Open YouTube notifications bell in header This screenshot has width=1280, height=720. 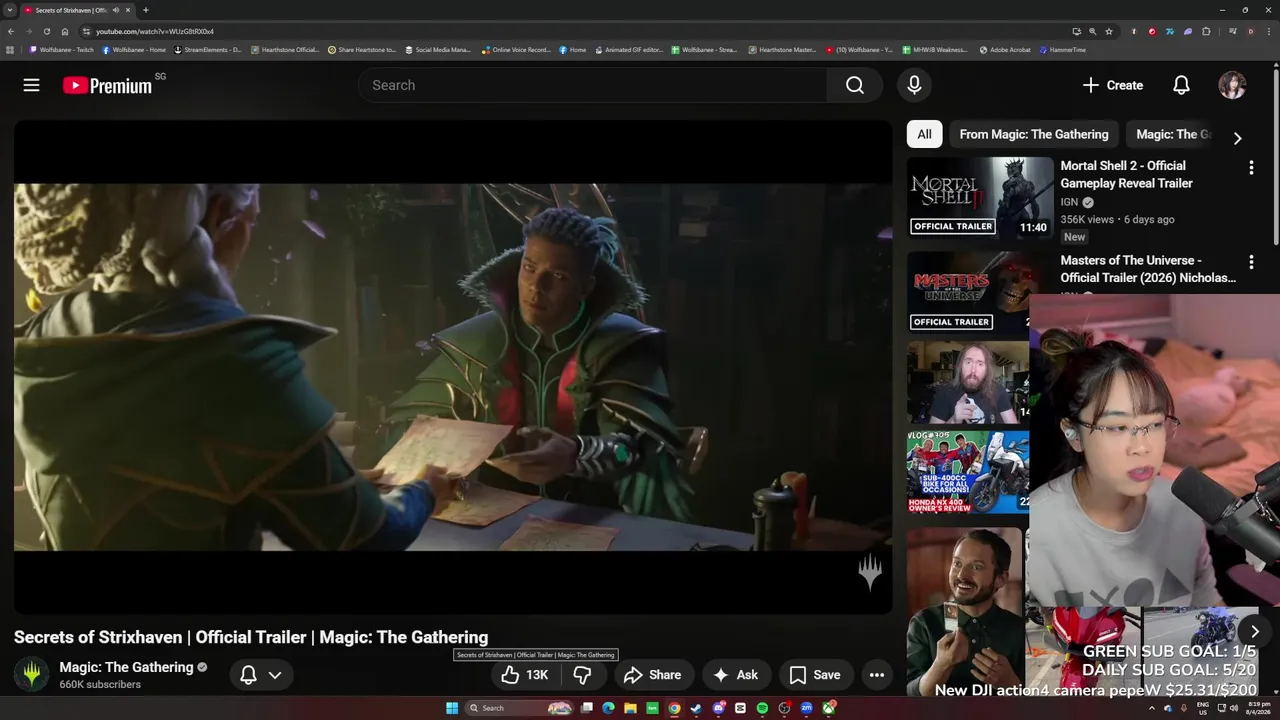1181,85
